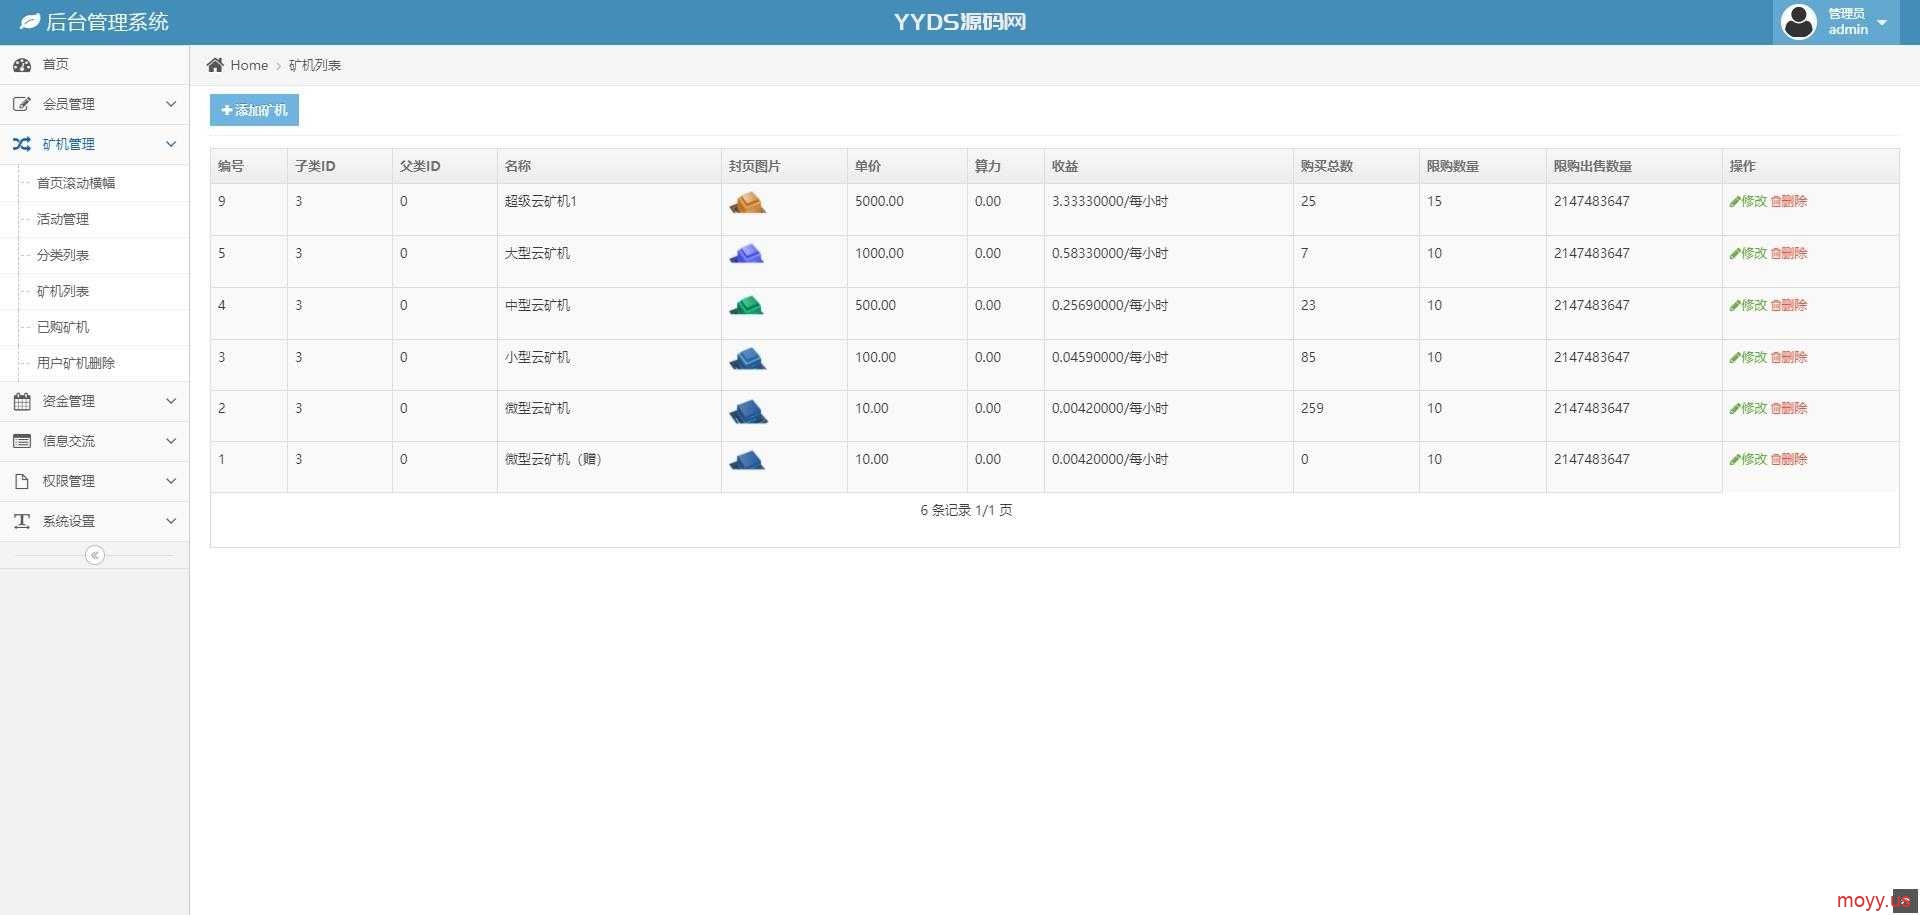Screen dimensions: 1920x915
Task: Click the home icon in breadcrumb
Action: [x=215, y=65]
